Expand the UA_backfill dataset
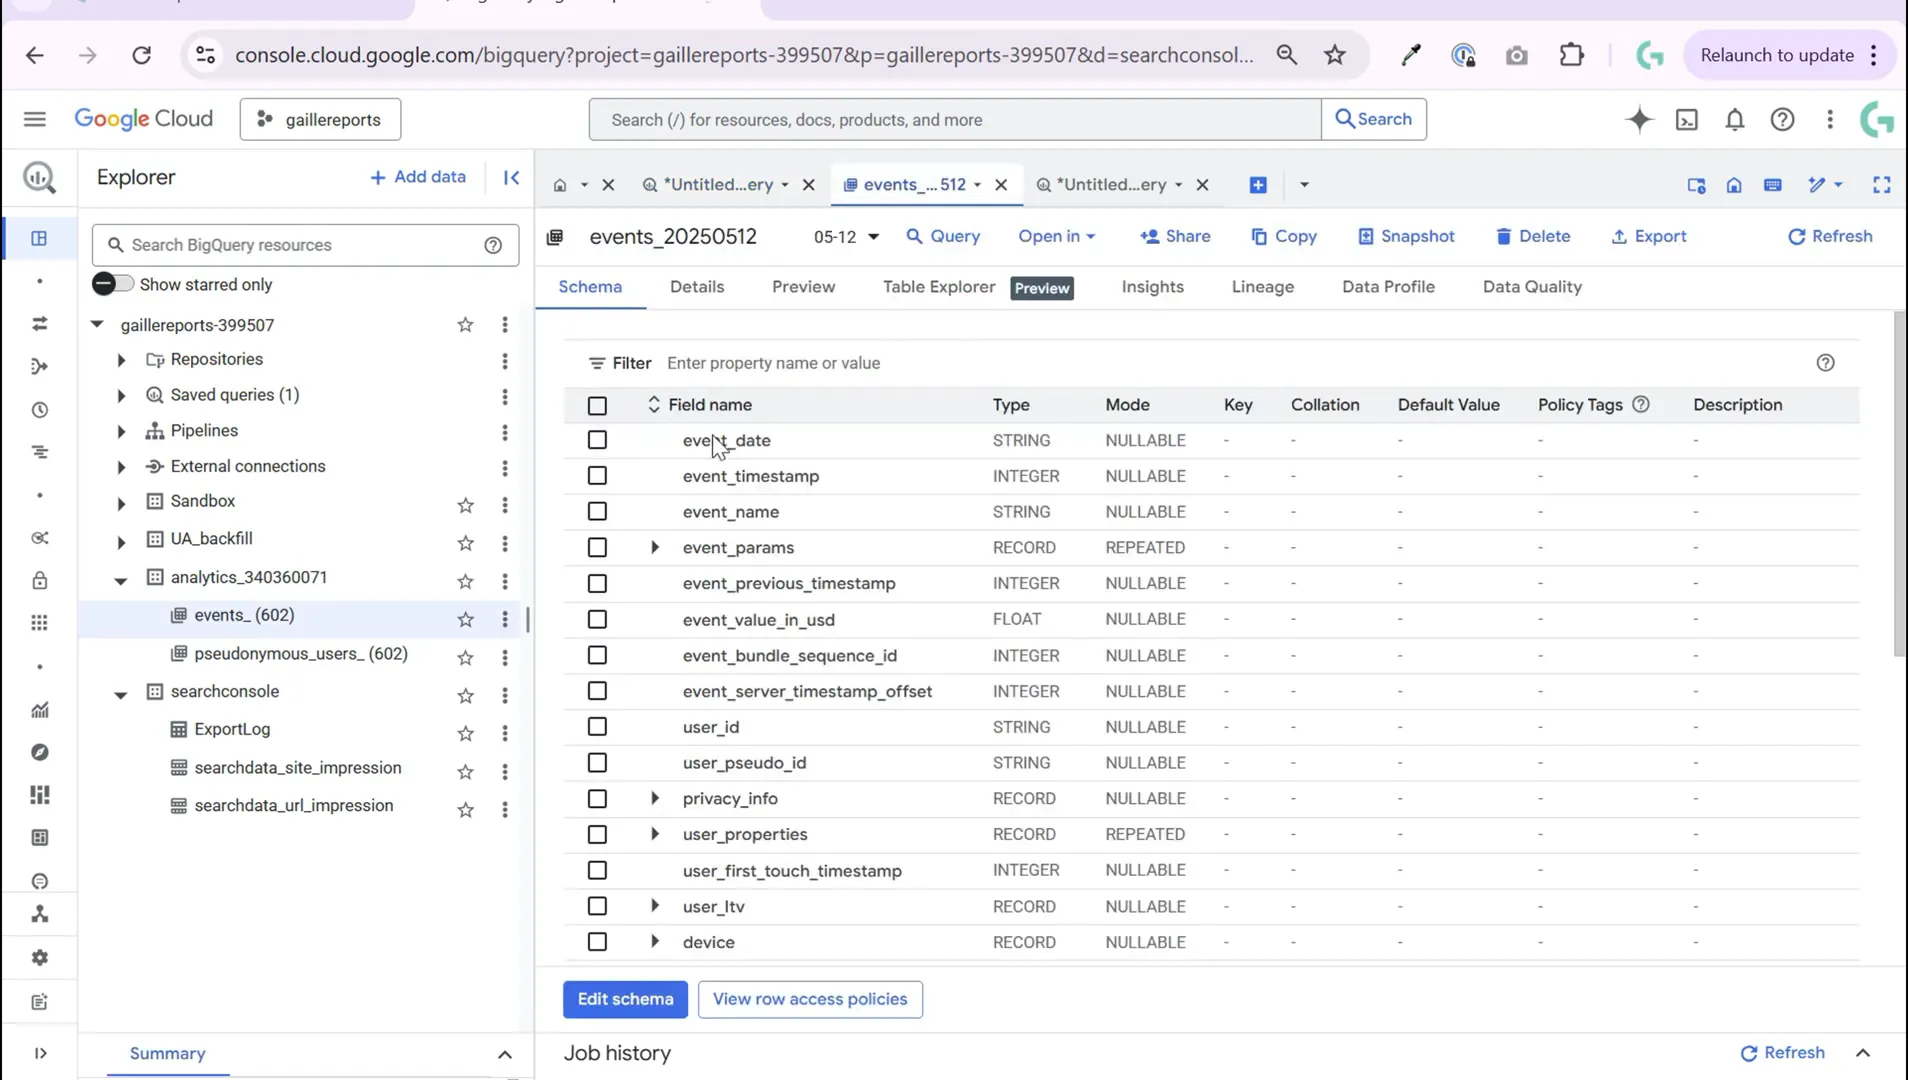This screenshot has height=1080, width=1908. 121,542
